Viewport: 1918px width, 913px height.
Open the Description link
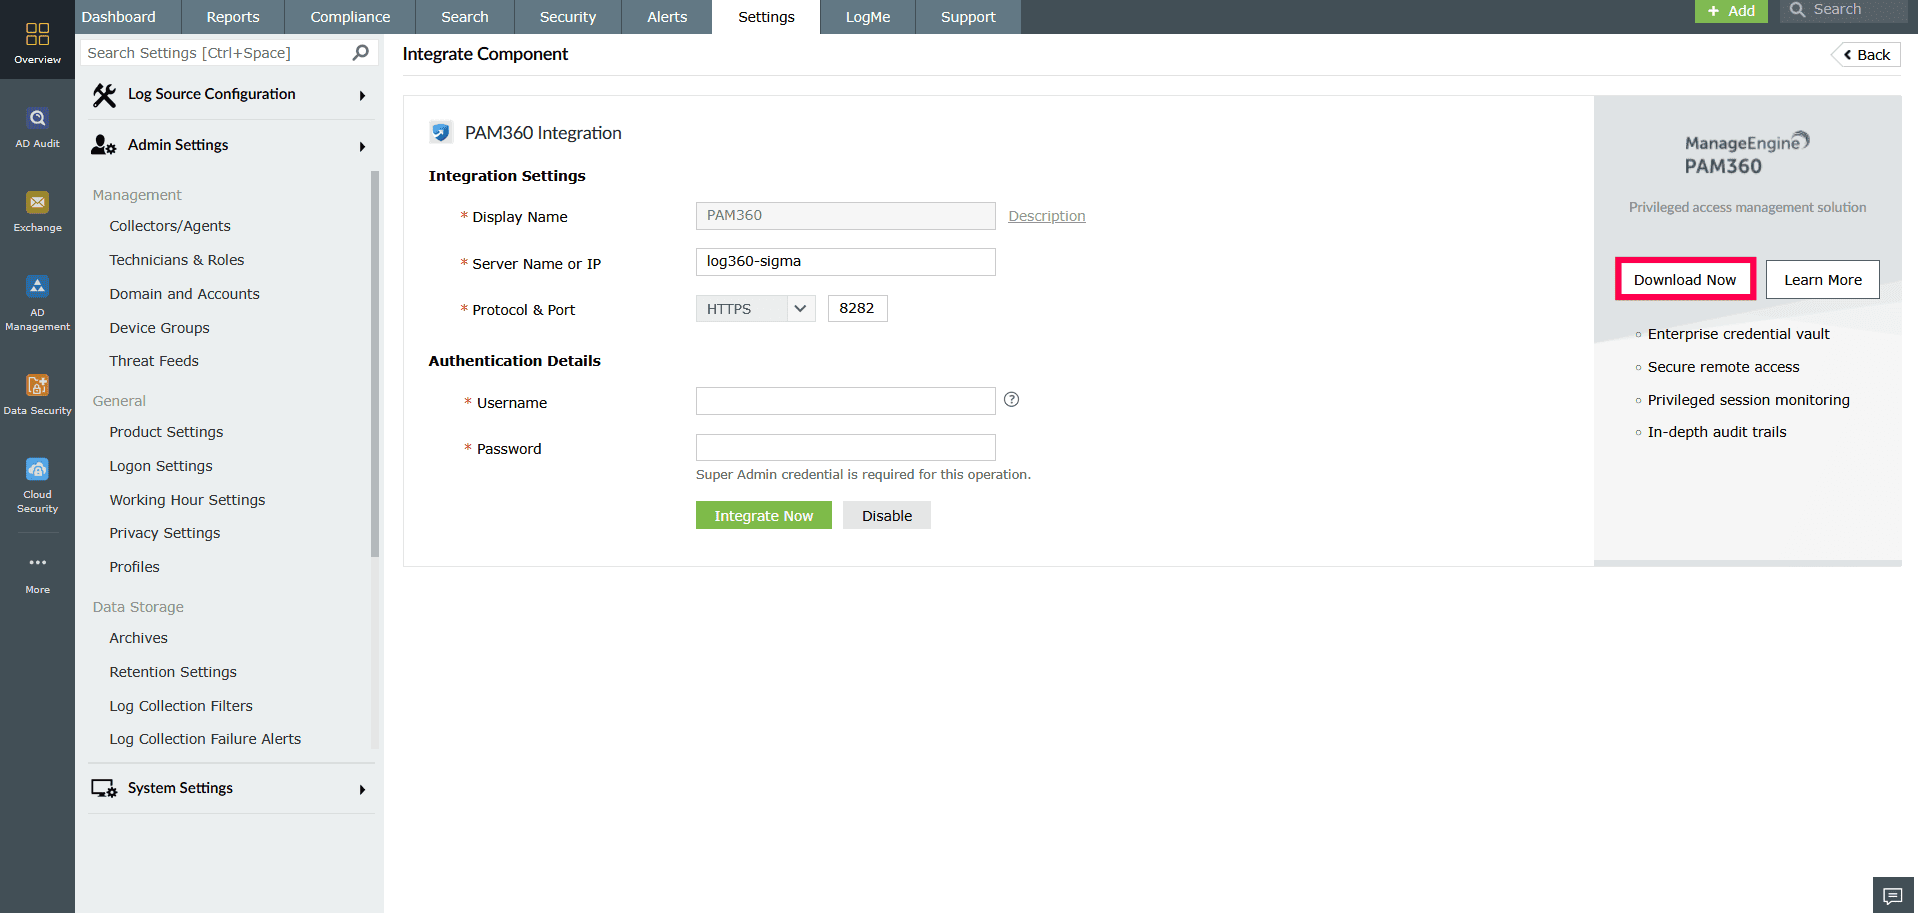(1047, 216)
